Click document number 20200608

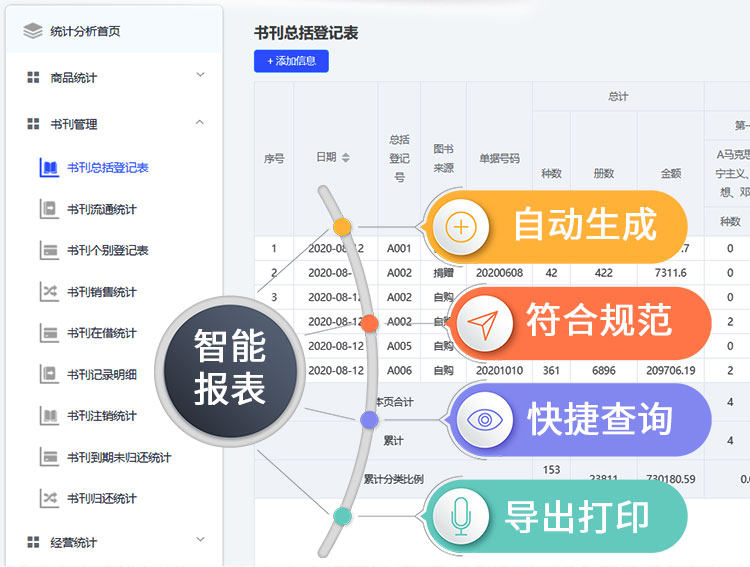(x=499, y=273)
